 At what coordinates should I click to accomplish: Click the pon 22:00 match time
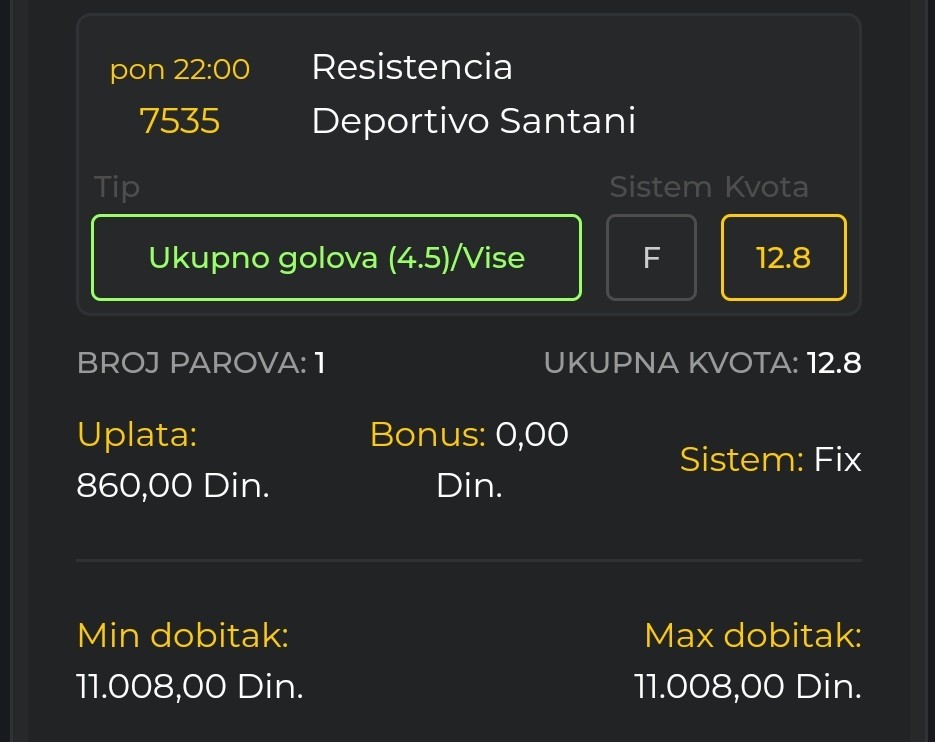click(x=179, y=70)
